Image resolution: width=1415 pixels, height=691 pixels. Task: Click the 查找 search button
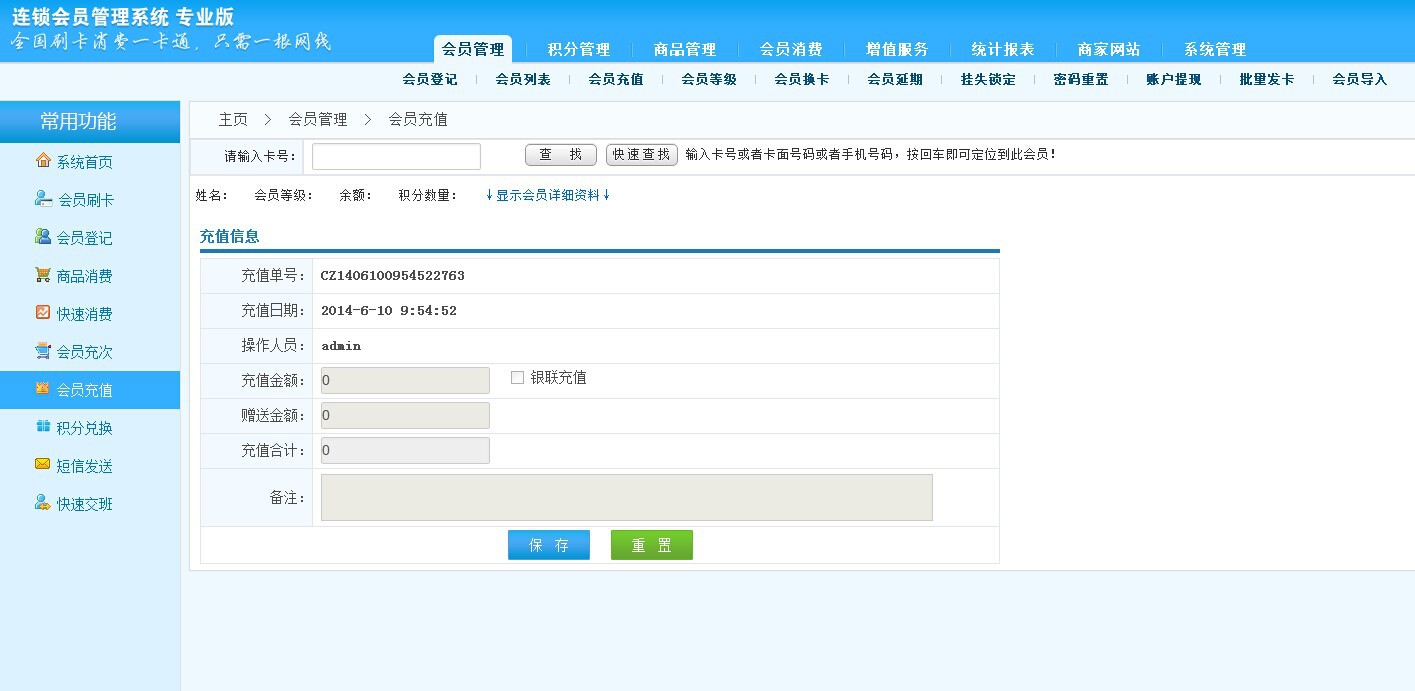[x=561, y=155]
